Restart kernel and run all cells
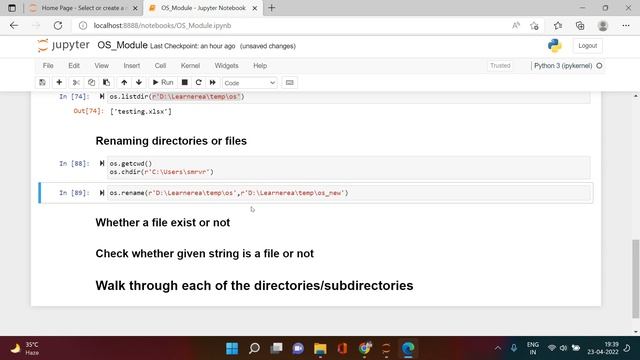 pyautogui.click(x=213, y=82)
